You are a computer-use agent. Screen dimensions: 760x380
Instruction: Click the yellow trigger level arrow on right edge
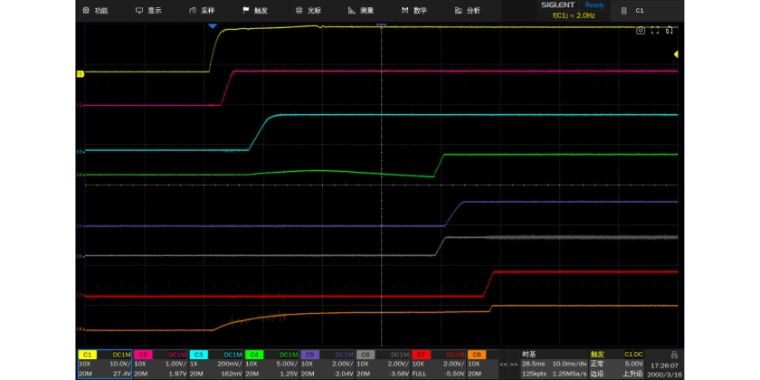point(676,54)
